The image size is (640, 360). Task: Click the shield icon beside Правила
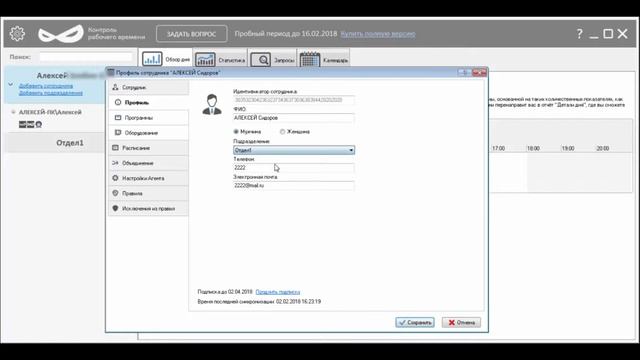[x=115, y=193]
